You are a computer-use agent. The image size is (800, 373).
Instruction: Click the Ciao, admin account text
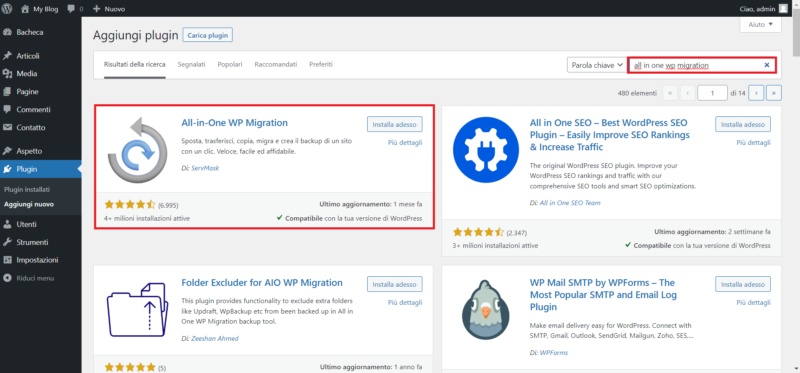tap(756, 9)
